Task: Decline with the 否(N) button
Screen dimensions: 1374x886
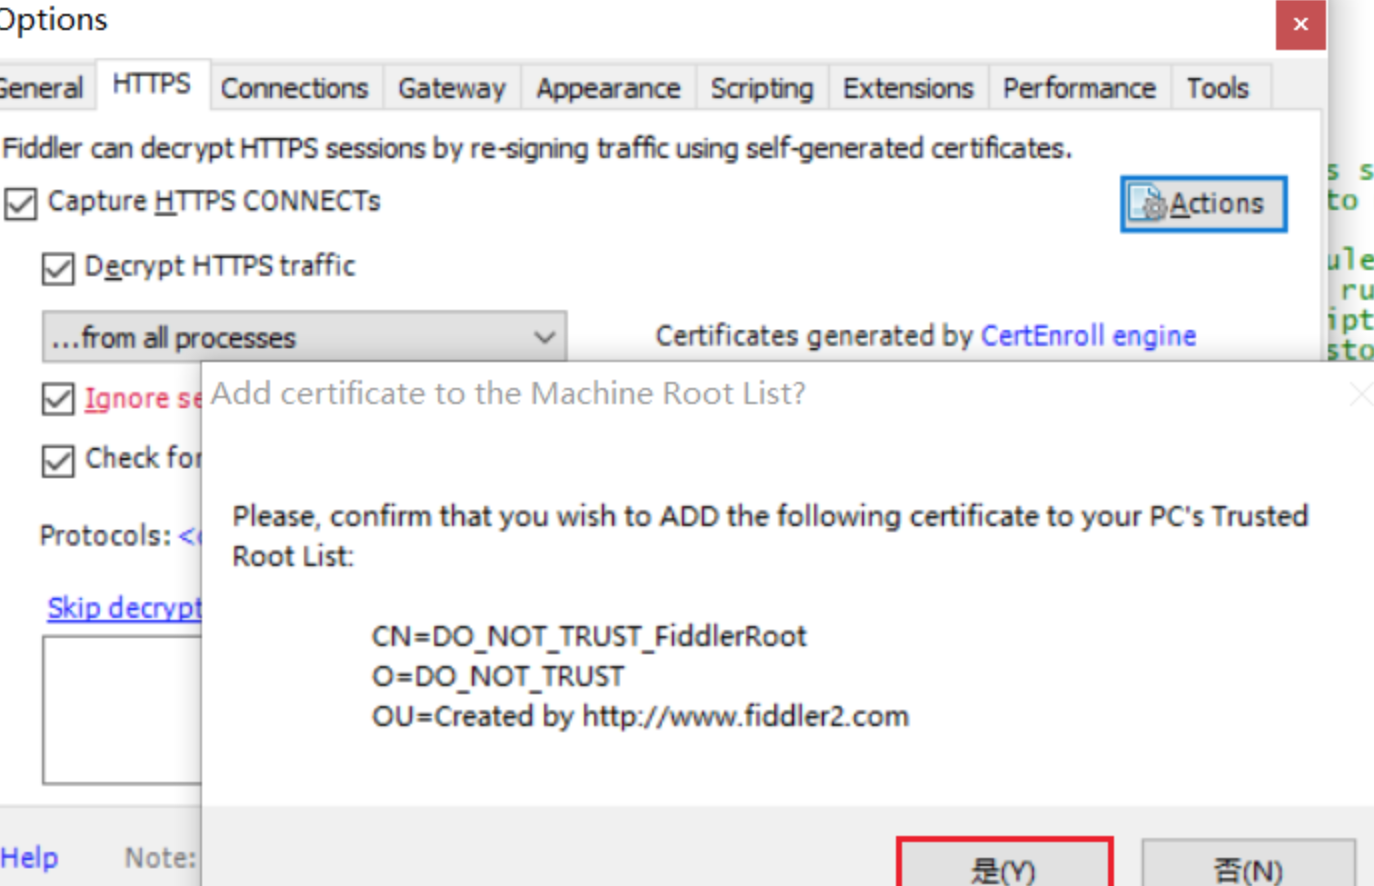Action: (1248, 864)
